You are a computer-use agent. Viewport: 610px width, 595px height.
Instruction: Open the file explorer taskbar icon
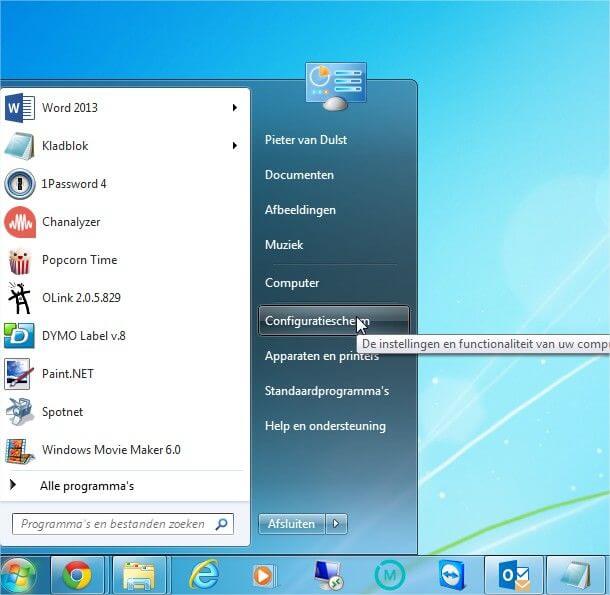tap(138, 575)
